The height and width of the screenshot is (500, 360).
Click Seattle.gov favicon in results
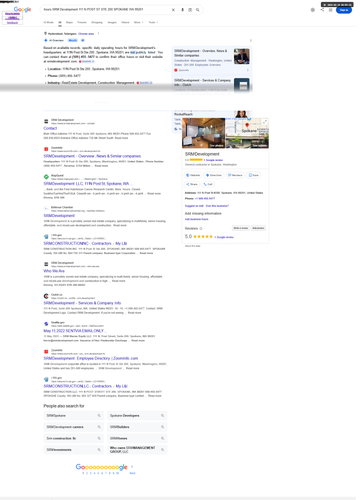pos(46,324)
